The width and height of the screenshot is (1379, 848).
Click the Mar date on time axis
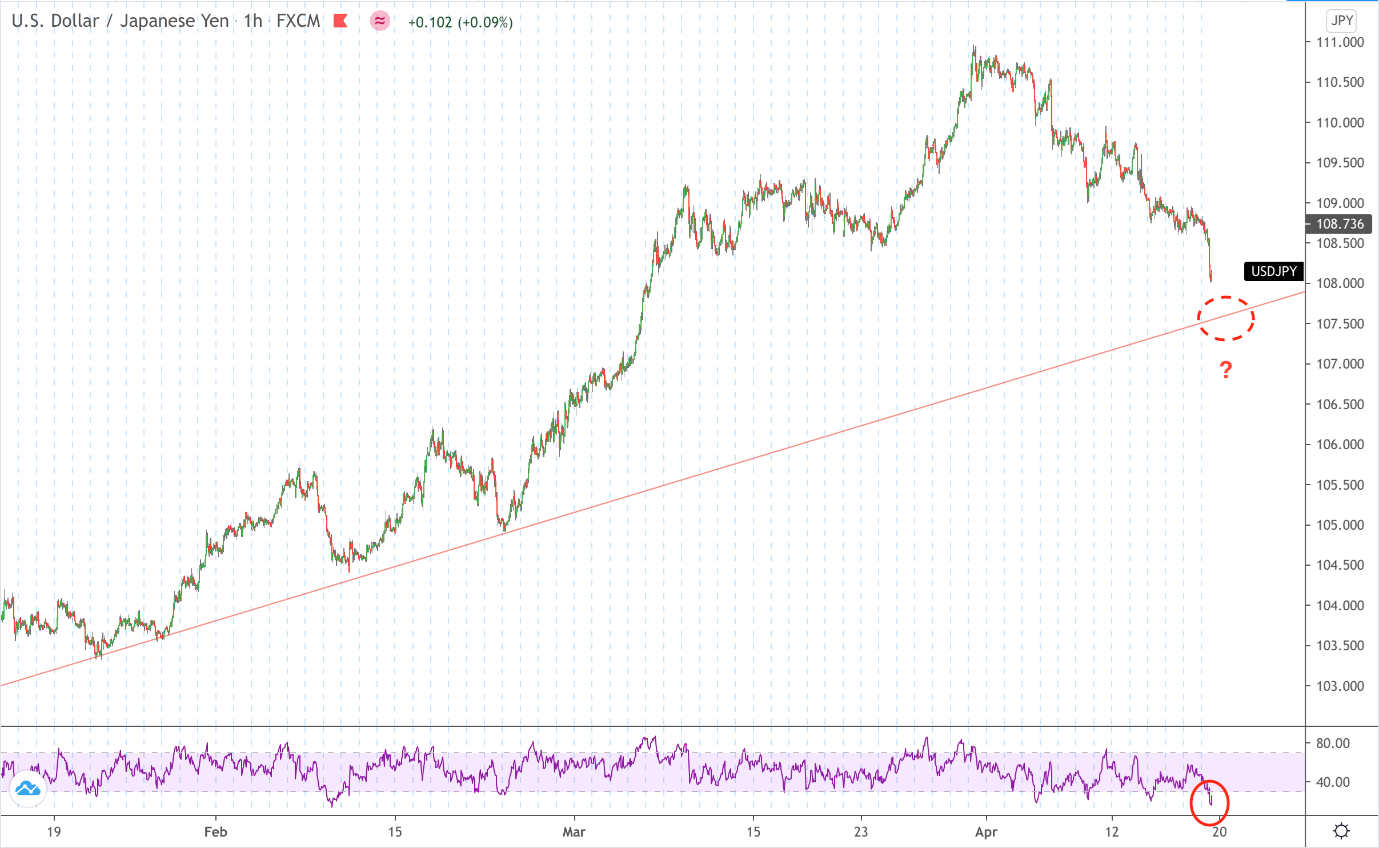[574, 831]
